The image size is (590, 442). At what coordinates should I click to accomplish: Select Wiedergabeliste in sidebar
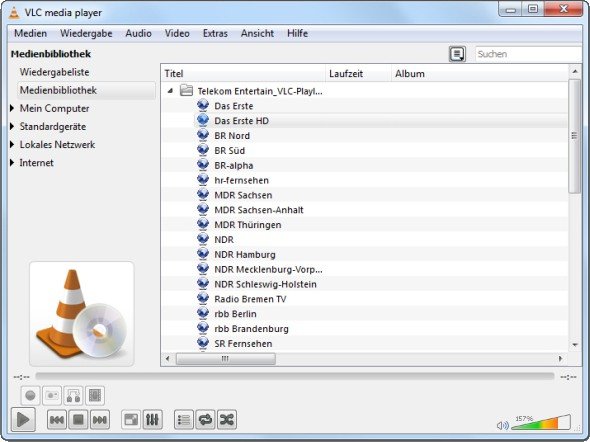click(x=55, y=72)
